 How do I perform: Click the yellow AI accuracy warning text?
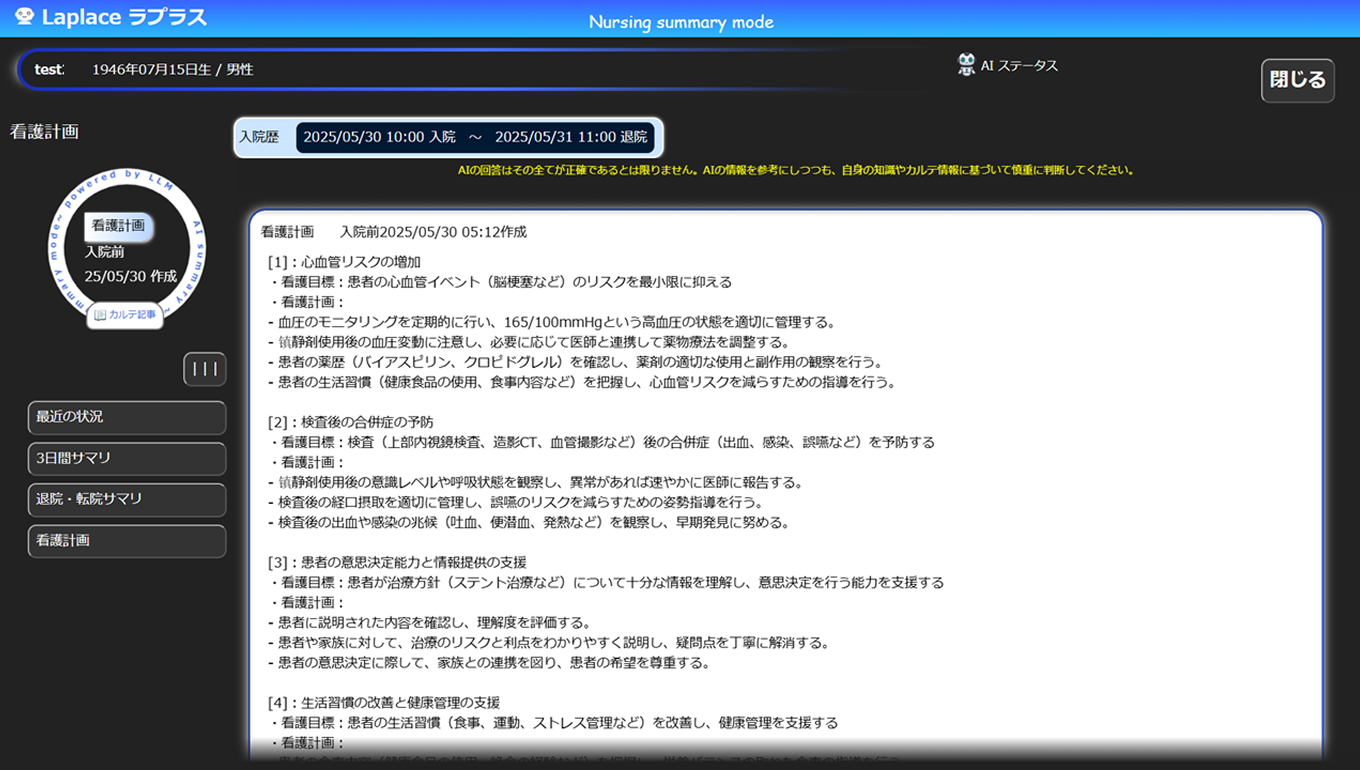tap(795, 170)
